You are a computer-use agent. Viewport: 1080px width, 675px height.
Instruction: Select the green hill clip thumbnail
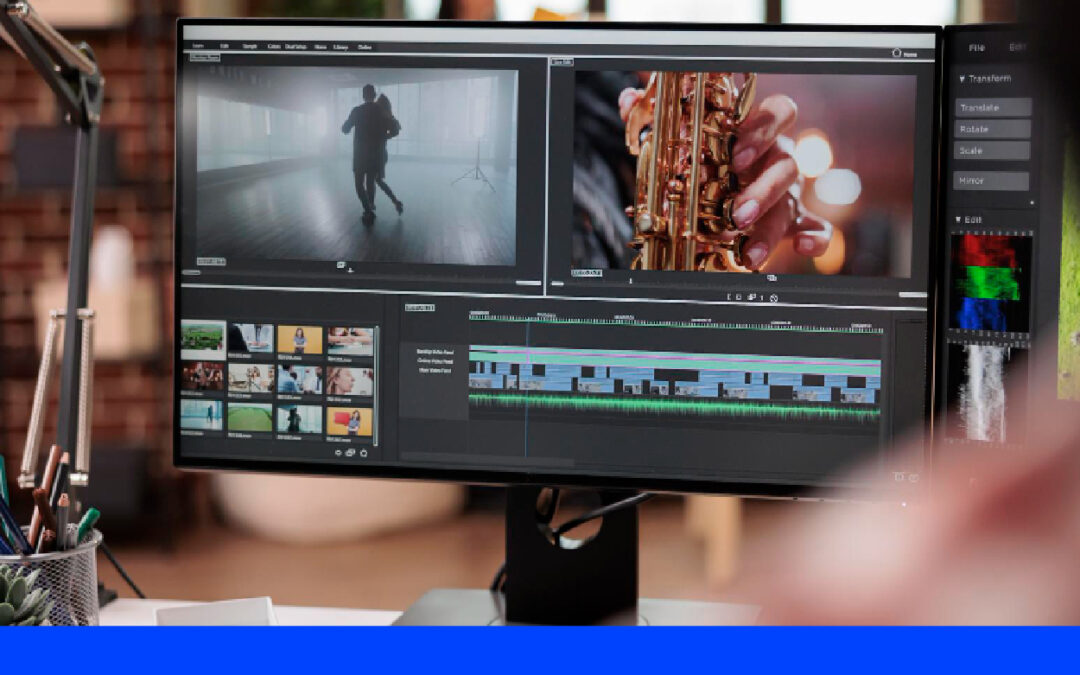point(250,417)
